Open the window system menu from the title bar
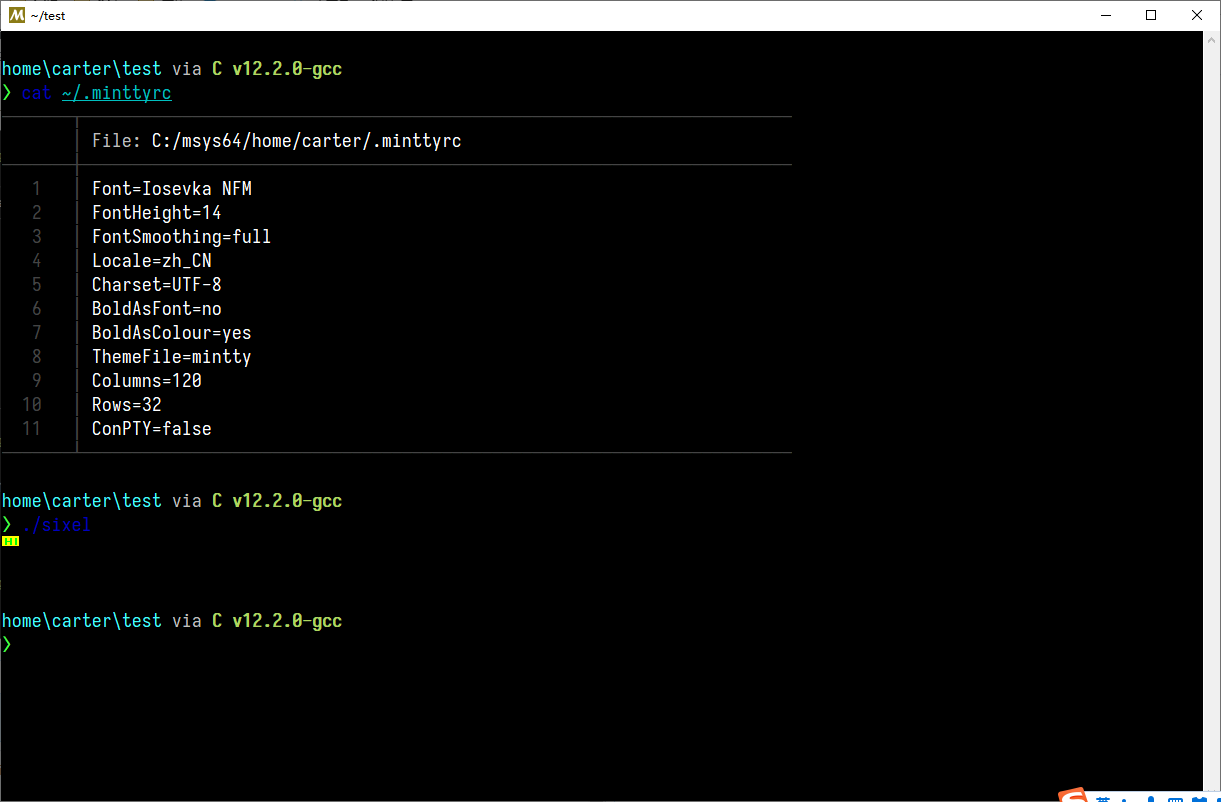Image resolution: width=1221 pixels, height=802 pixels. tap(16, 15)
